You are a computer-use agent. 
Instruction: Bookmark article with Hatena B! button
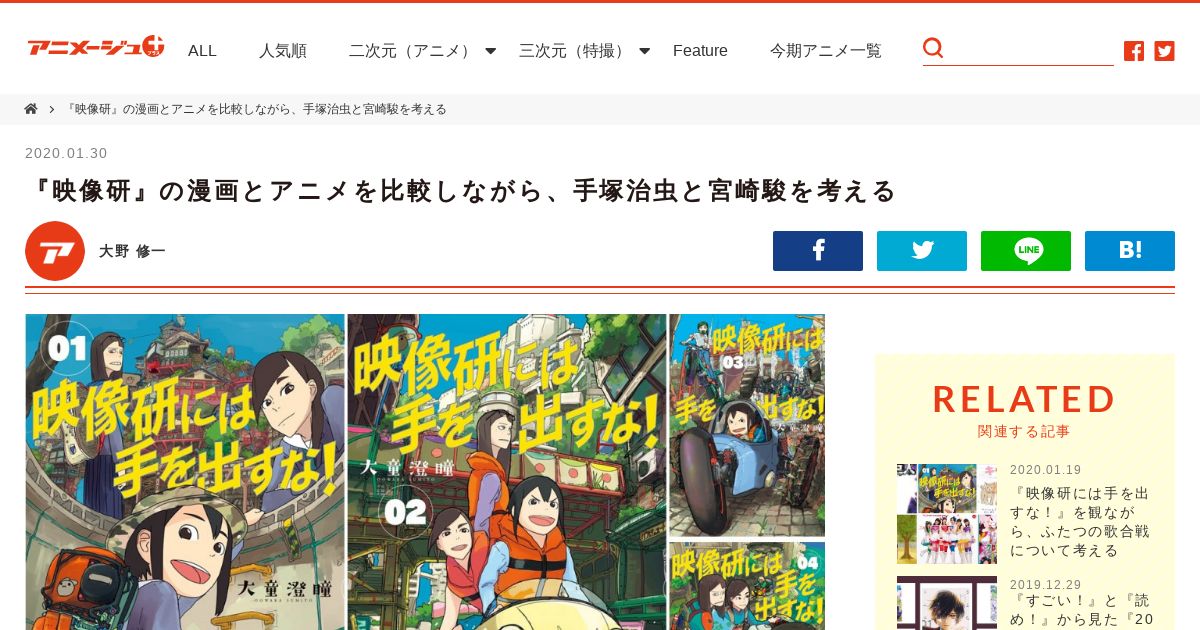[1130, 251]
